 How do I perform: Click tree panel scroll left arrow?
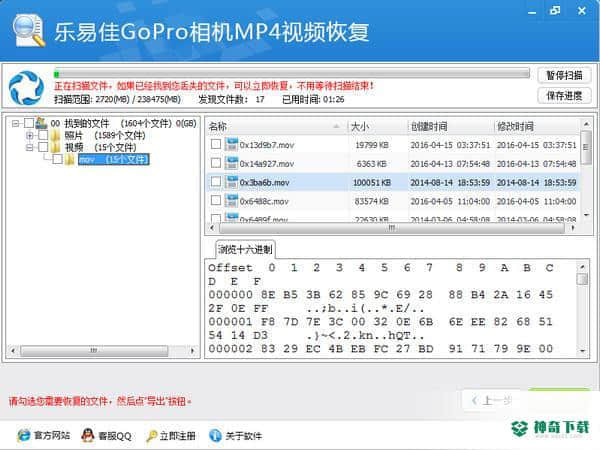coord(13,350)
